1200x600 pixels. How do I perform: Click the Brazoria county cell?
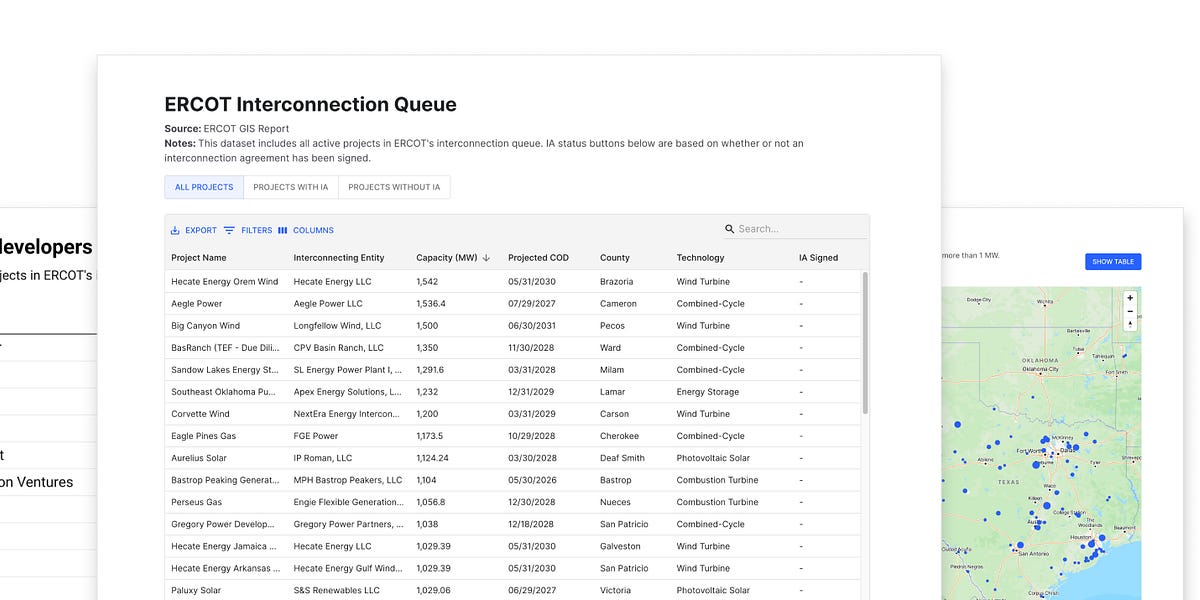(617, 282)
